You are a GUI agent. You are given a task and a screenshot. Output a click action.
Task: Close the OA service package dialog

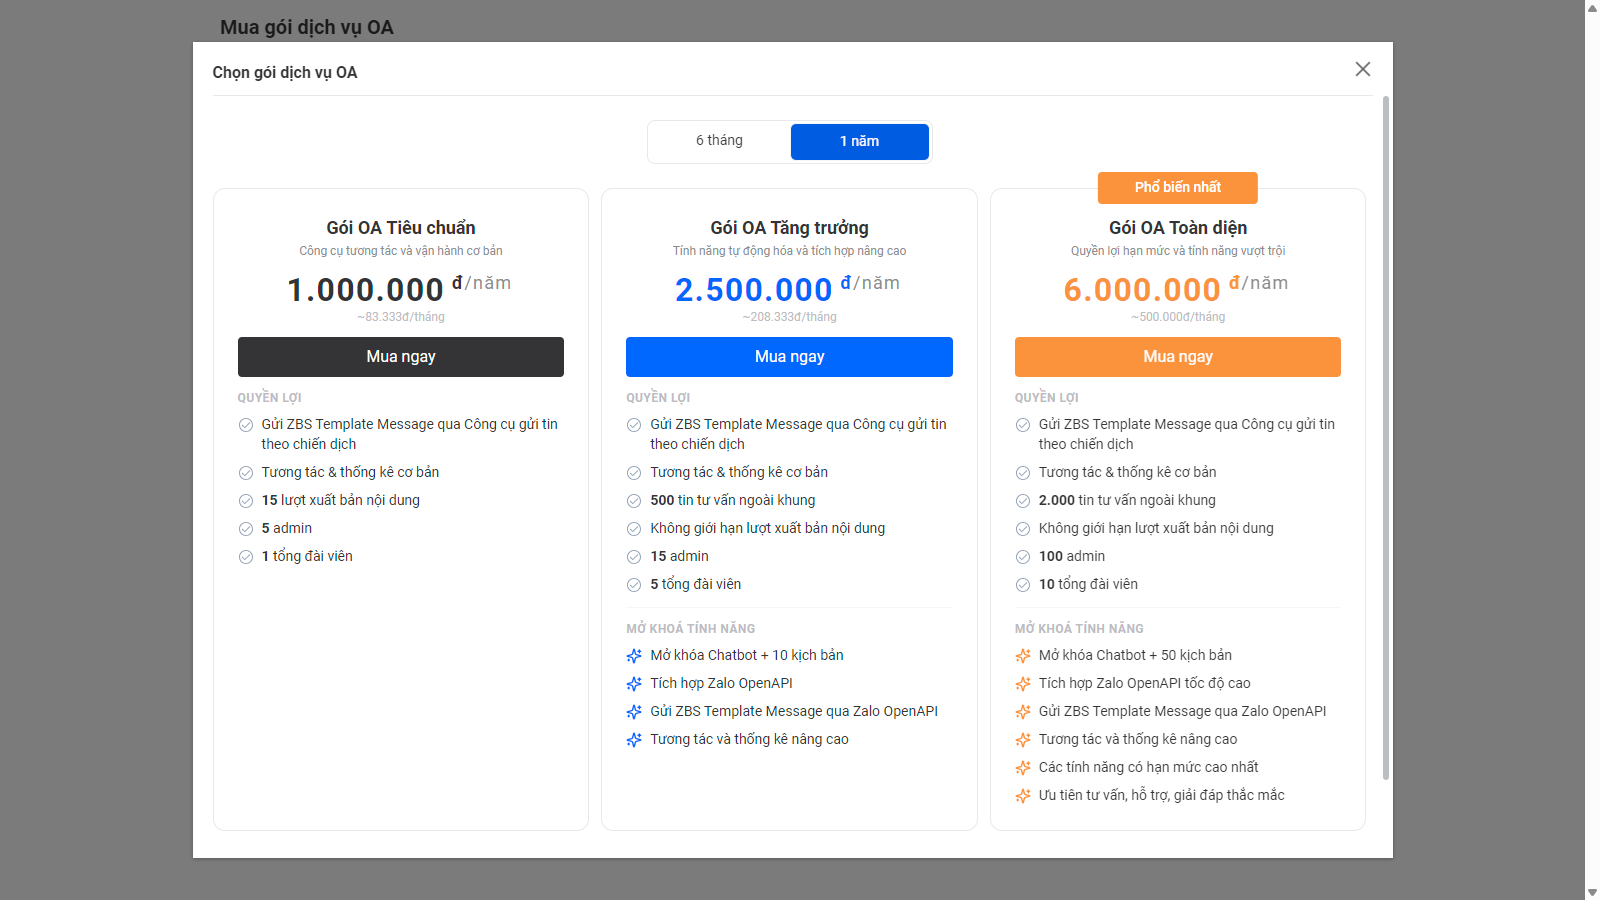click(x=1362, y=69)
